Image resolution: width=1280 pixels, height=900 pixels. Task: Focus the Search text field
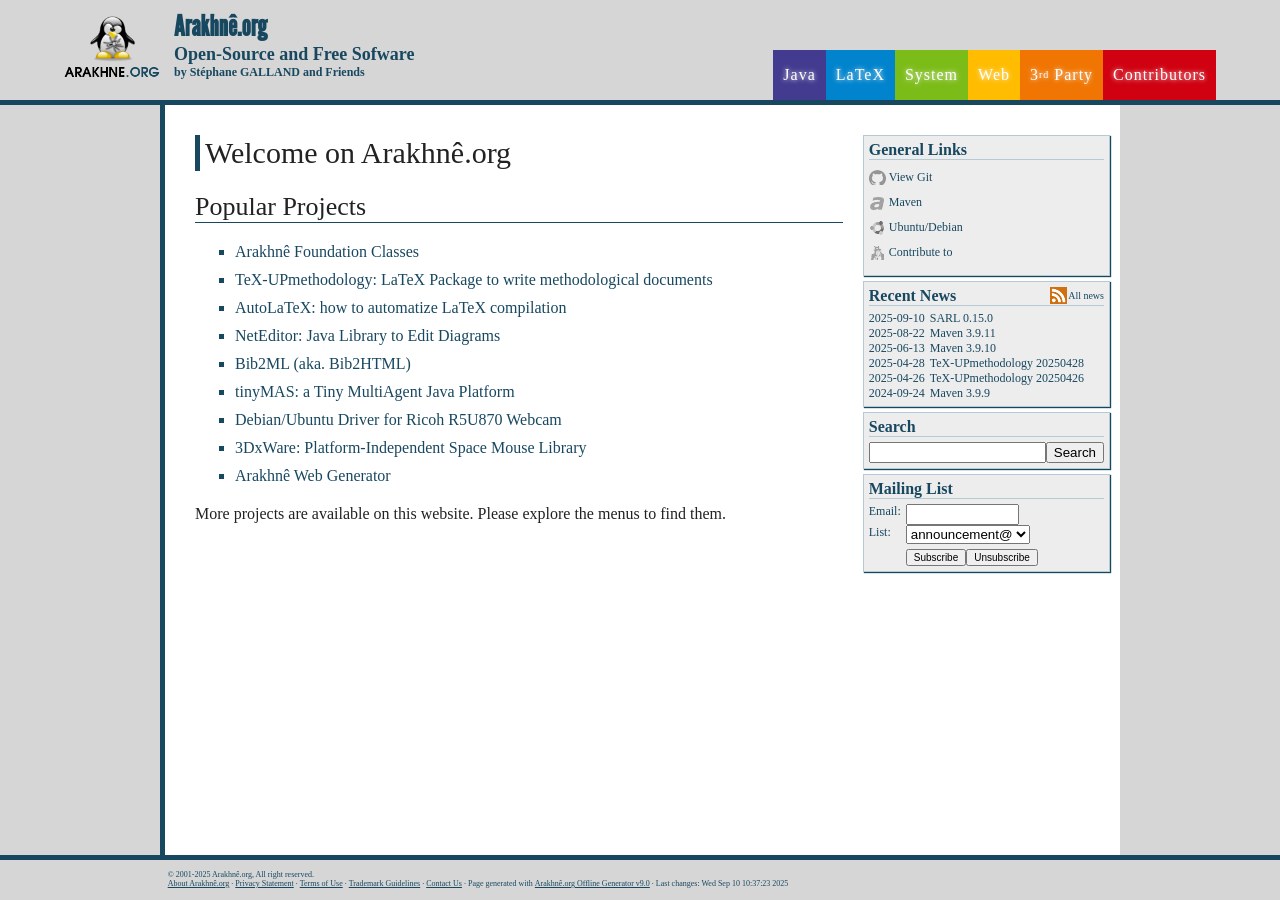957,453
